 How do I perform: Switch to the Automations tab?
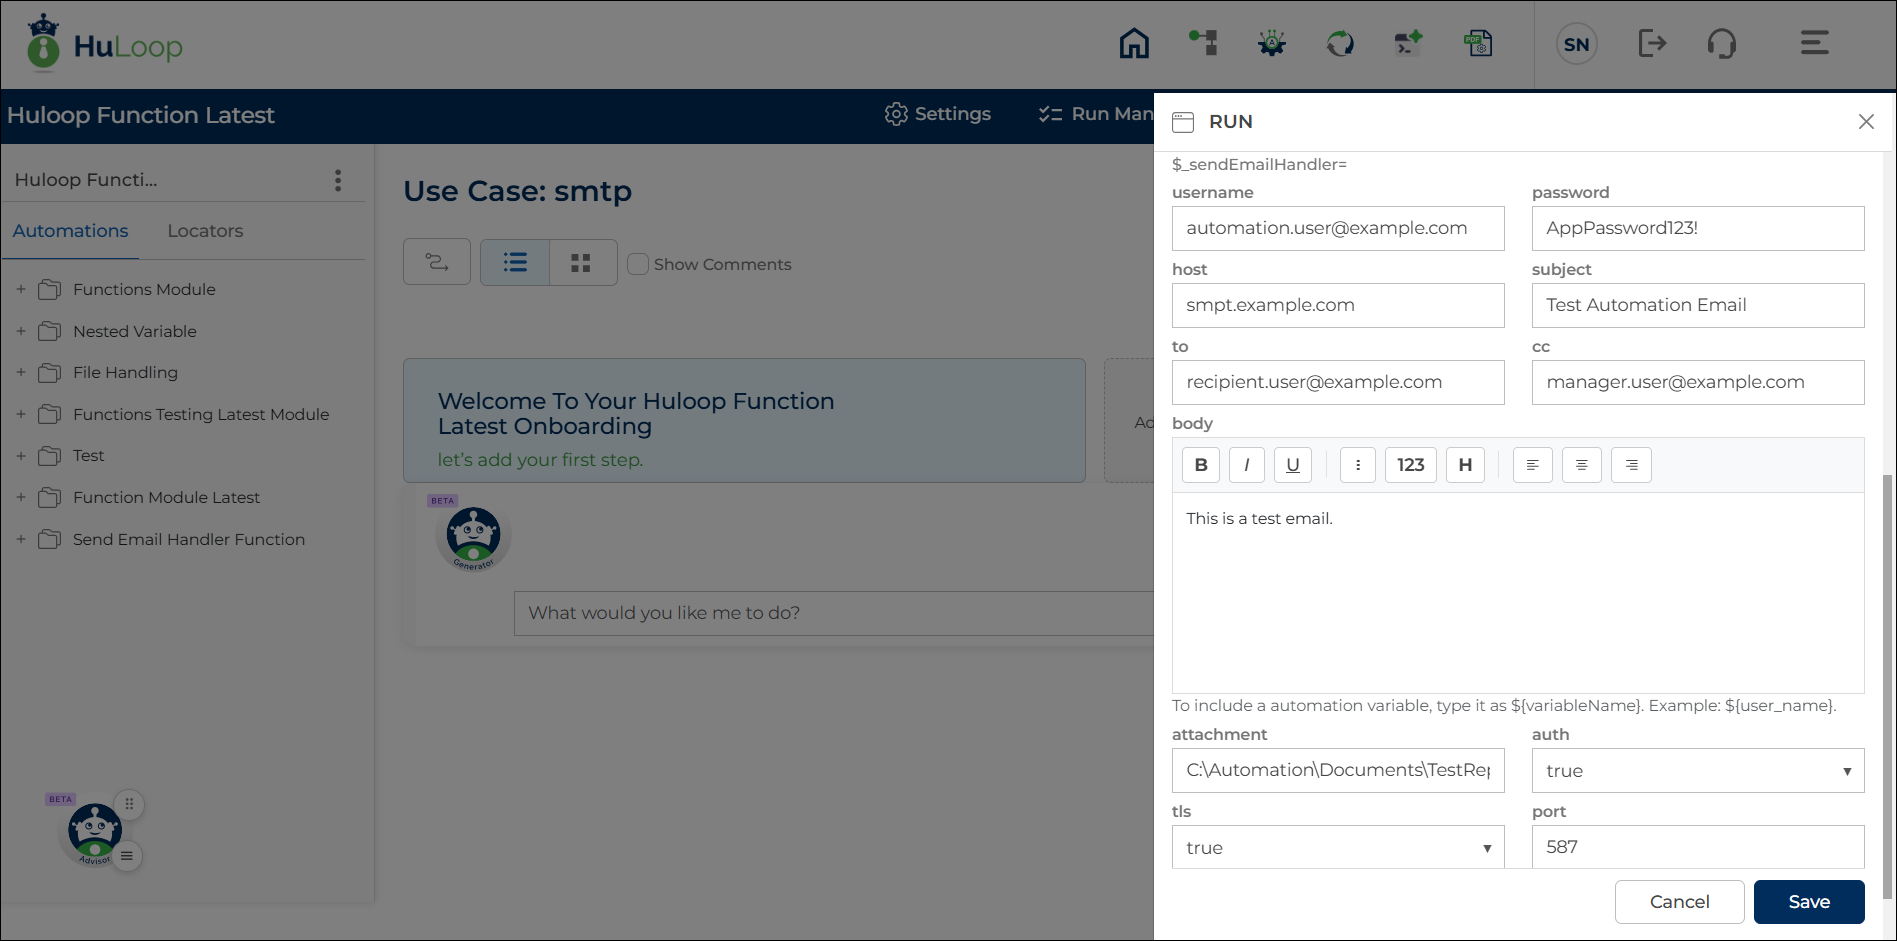[x=70, y=231]
